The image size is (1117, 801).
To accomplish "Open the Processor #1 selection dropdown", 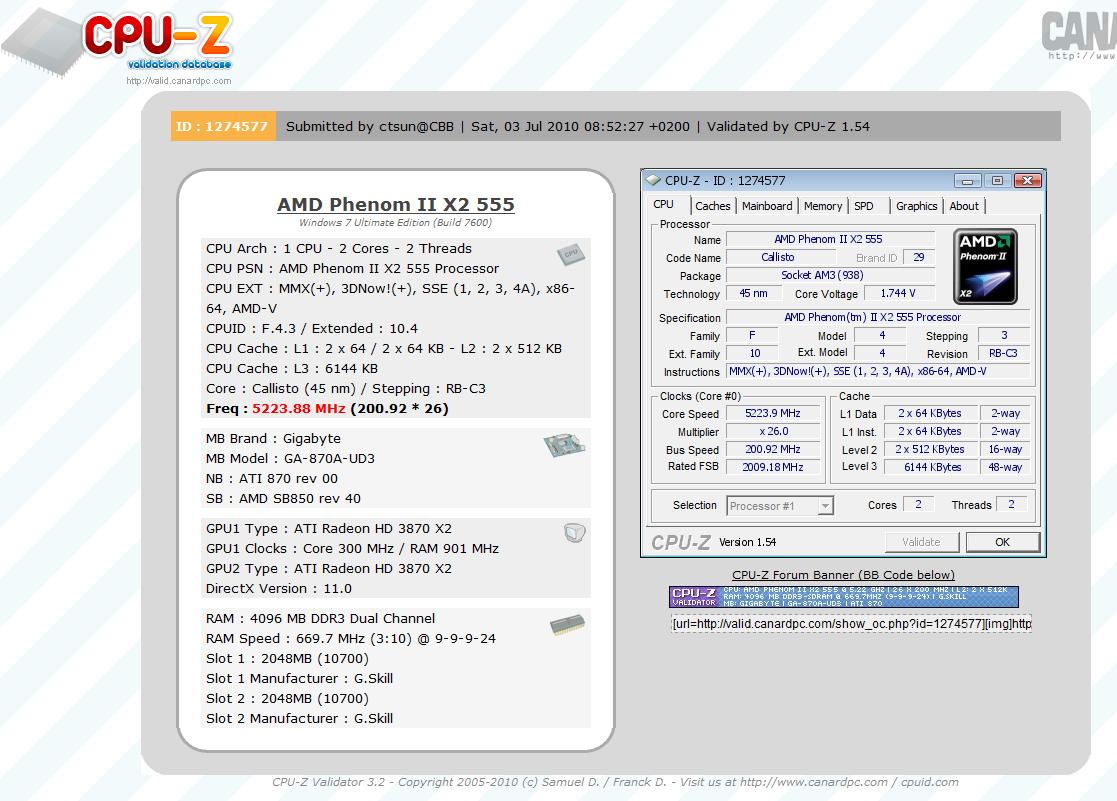I will 780,506.
